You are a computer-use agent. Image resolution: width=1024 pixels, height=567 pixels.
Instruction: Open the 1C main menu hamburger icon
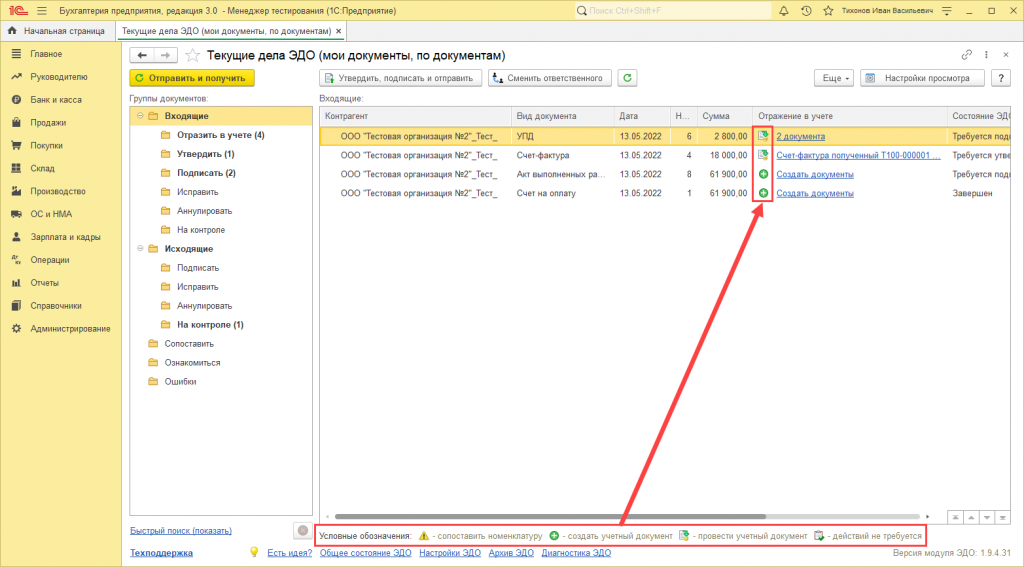pyautogui.click(x=42, y=10)
